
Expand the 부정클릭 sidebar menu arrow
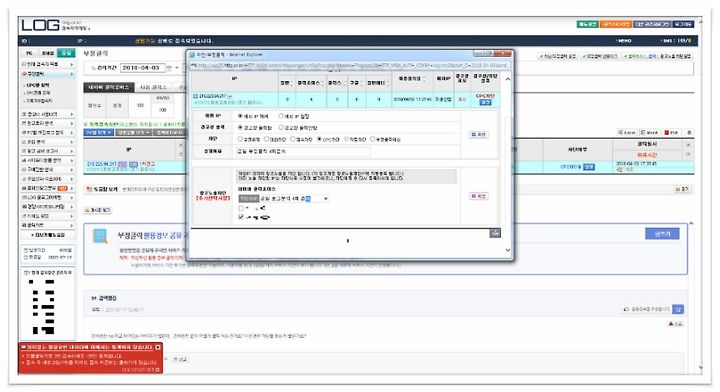click(72, 73)
